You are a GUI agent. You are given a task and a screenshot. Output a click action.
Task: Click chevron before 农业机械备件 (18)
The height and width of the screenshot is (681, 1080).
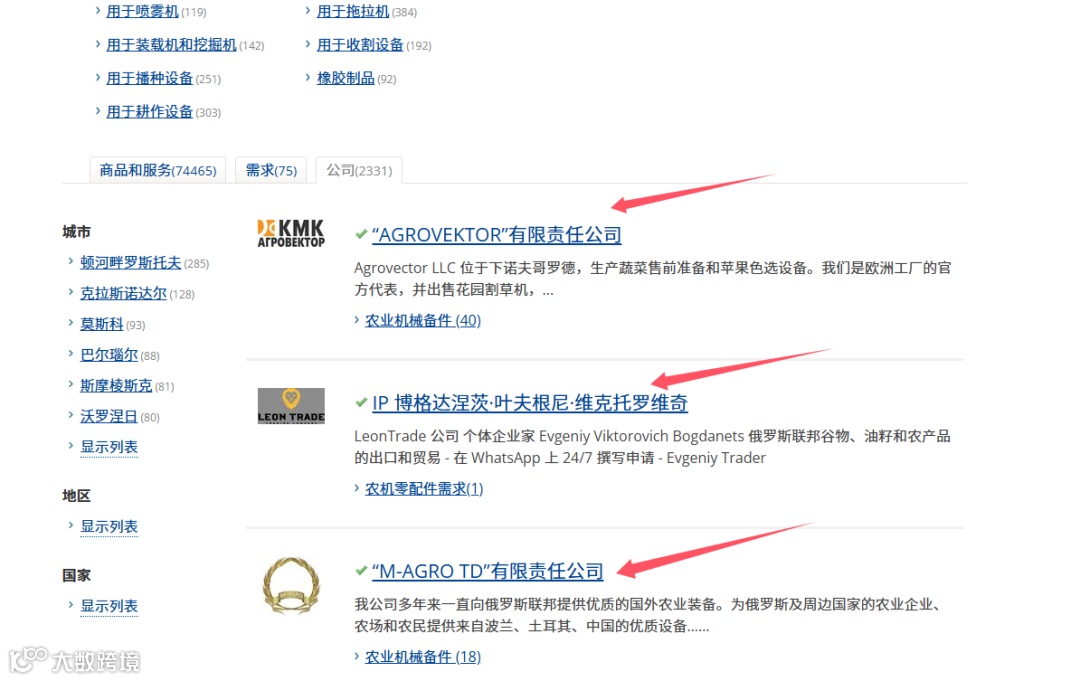(357, 656)
